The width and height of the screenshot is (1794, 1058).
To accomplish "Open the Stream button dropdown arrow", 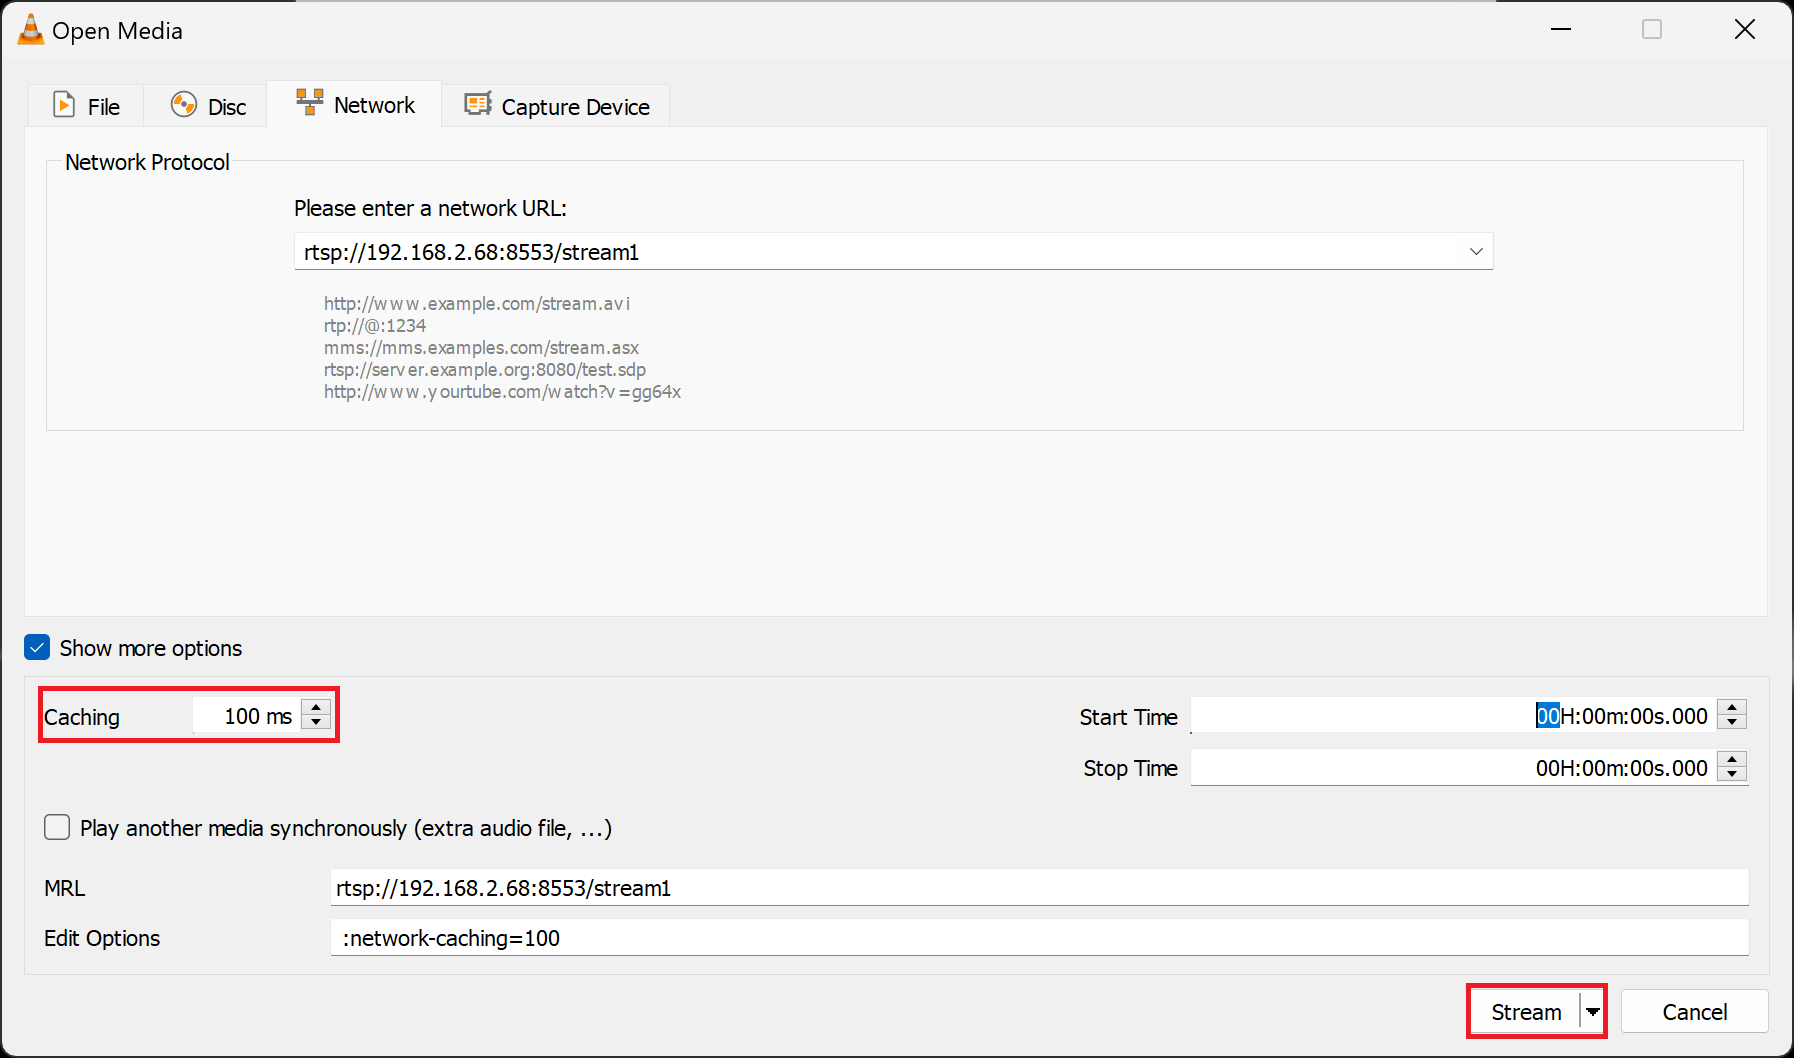I will (x=1593, y=1012).
